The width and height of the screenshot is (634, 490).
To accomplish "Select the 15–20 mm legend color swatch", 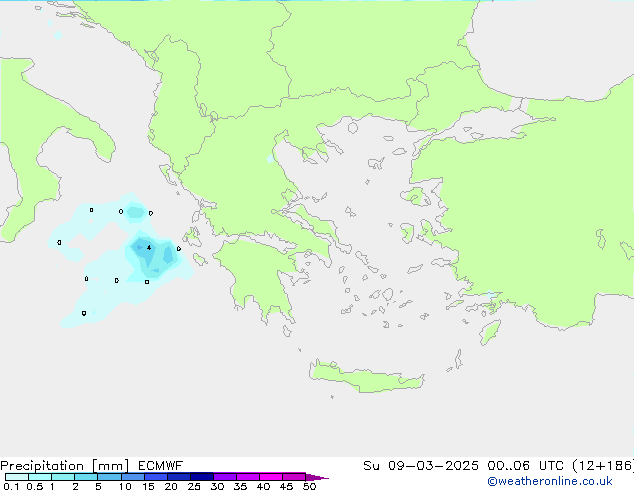I will (156, 477).
